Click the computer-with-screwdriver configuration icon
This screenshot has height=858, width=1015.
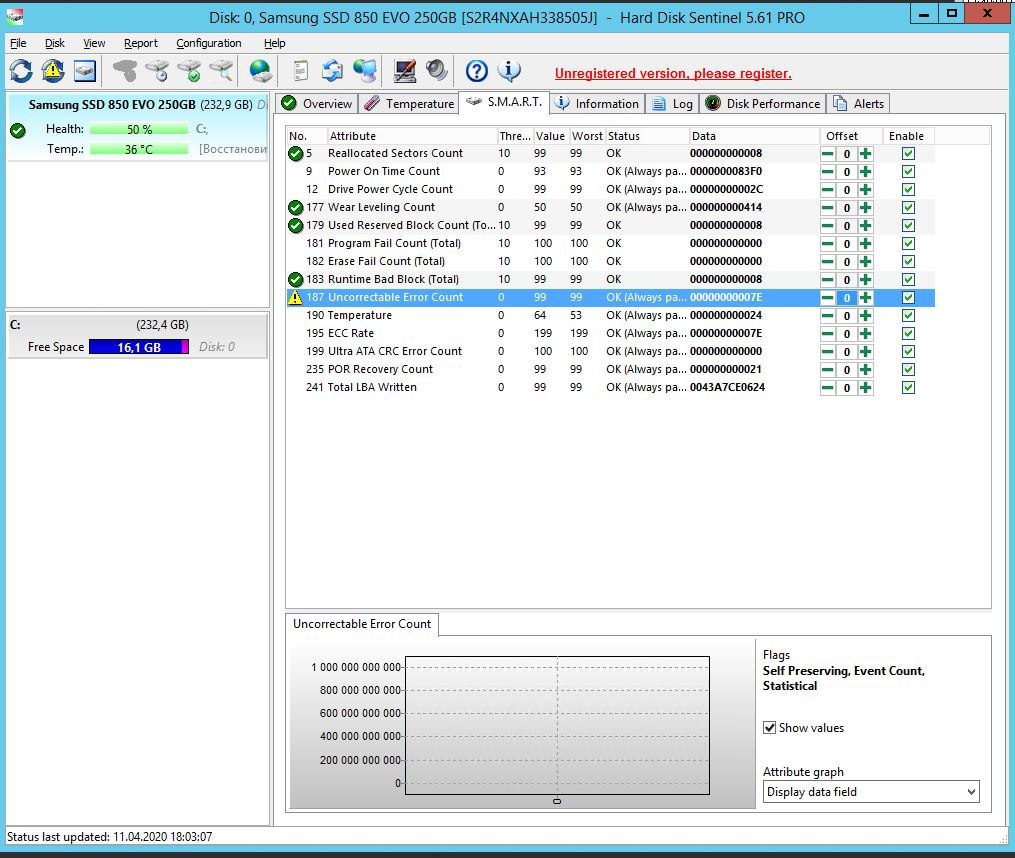click(x=405, y=71)
